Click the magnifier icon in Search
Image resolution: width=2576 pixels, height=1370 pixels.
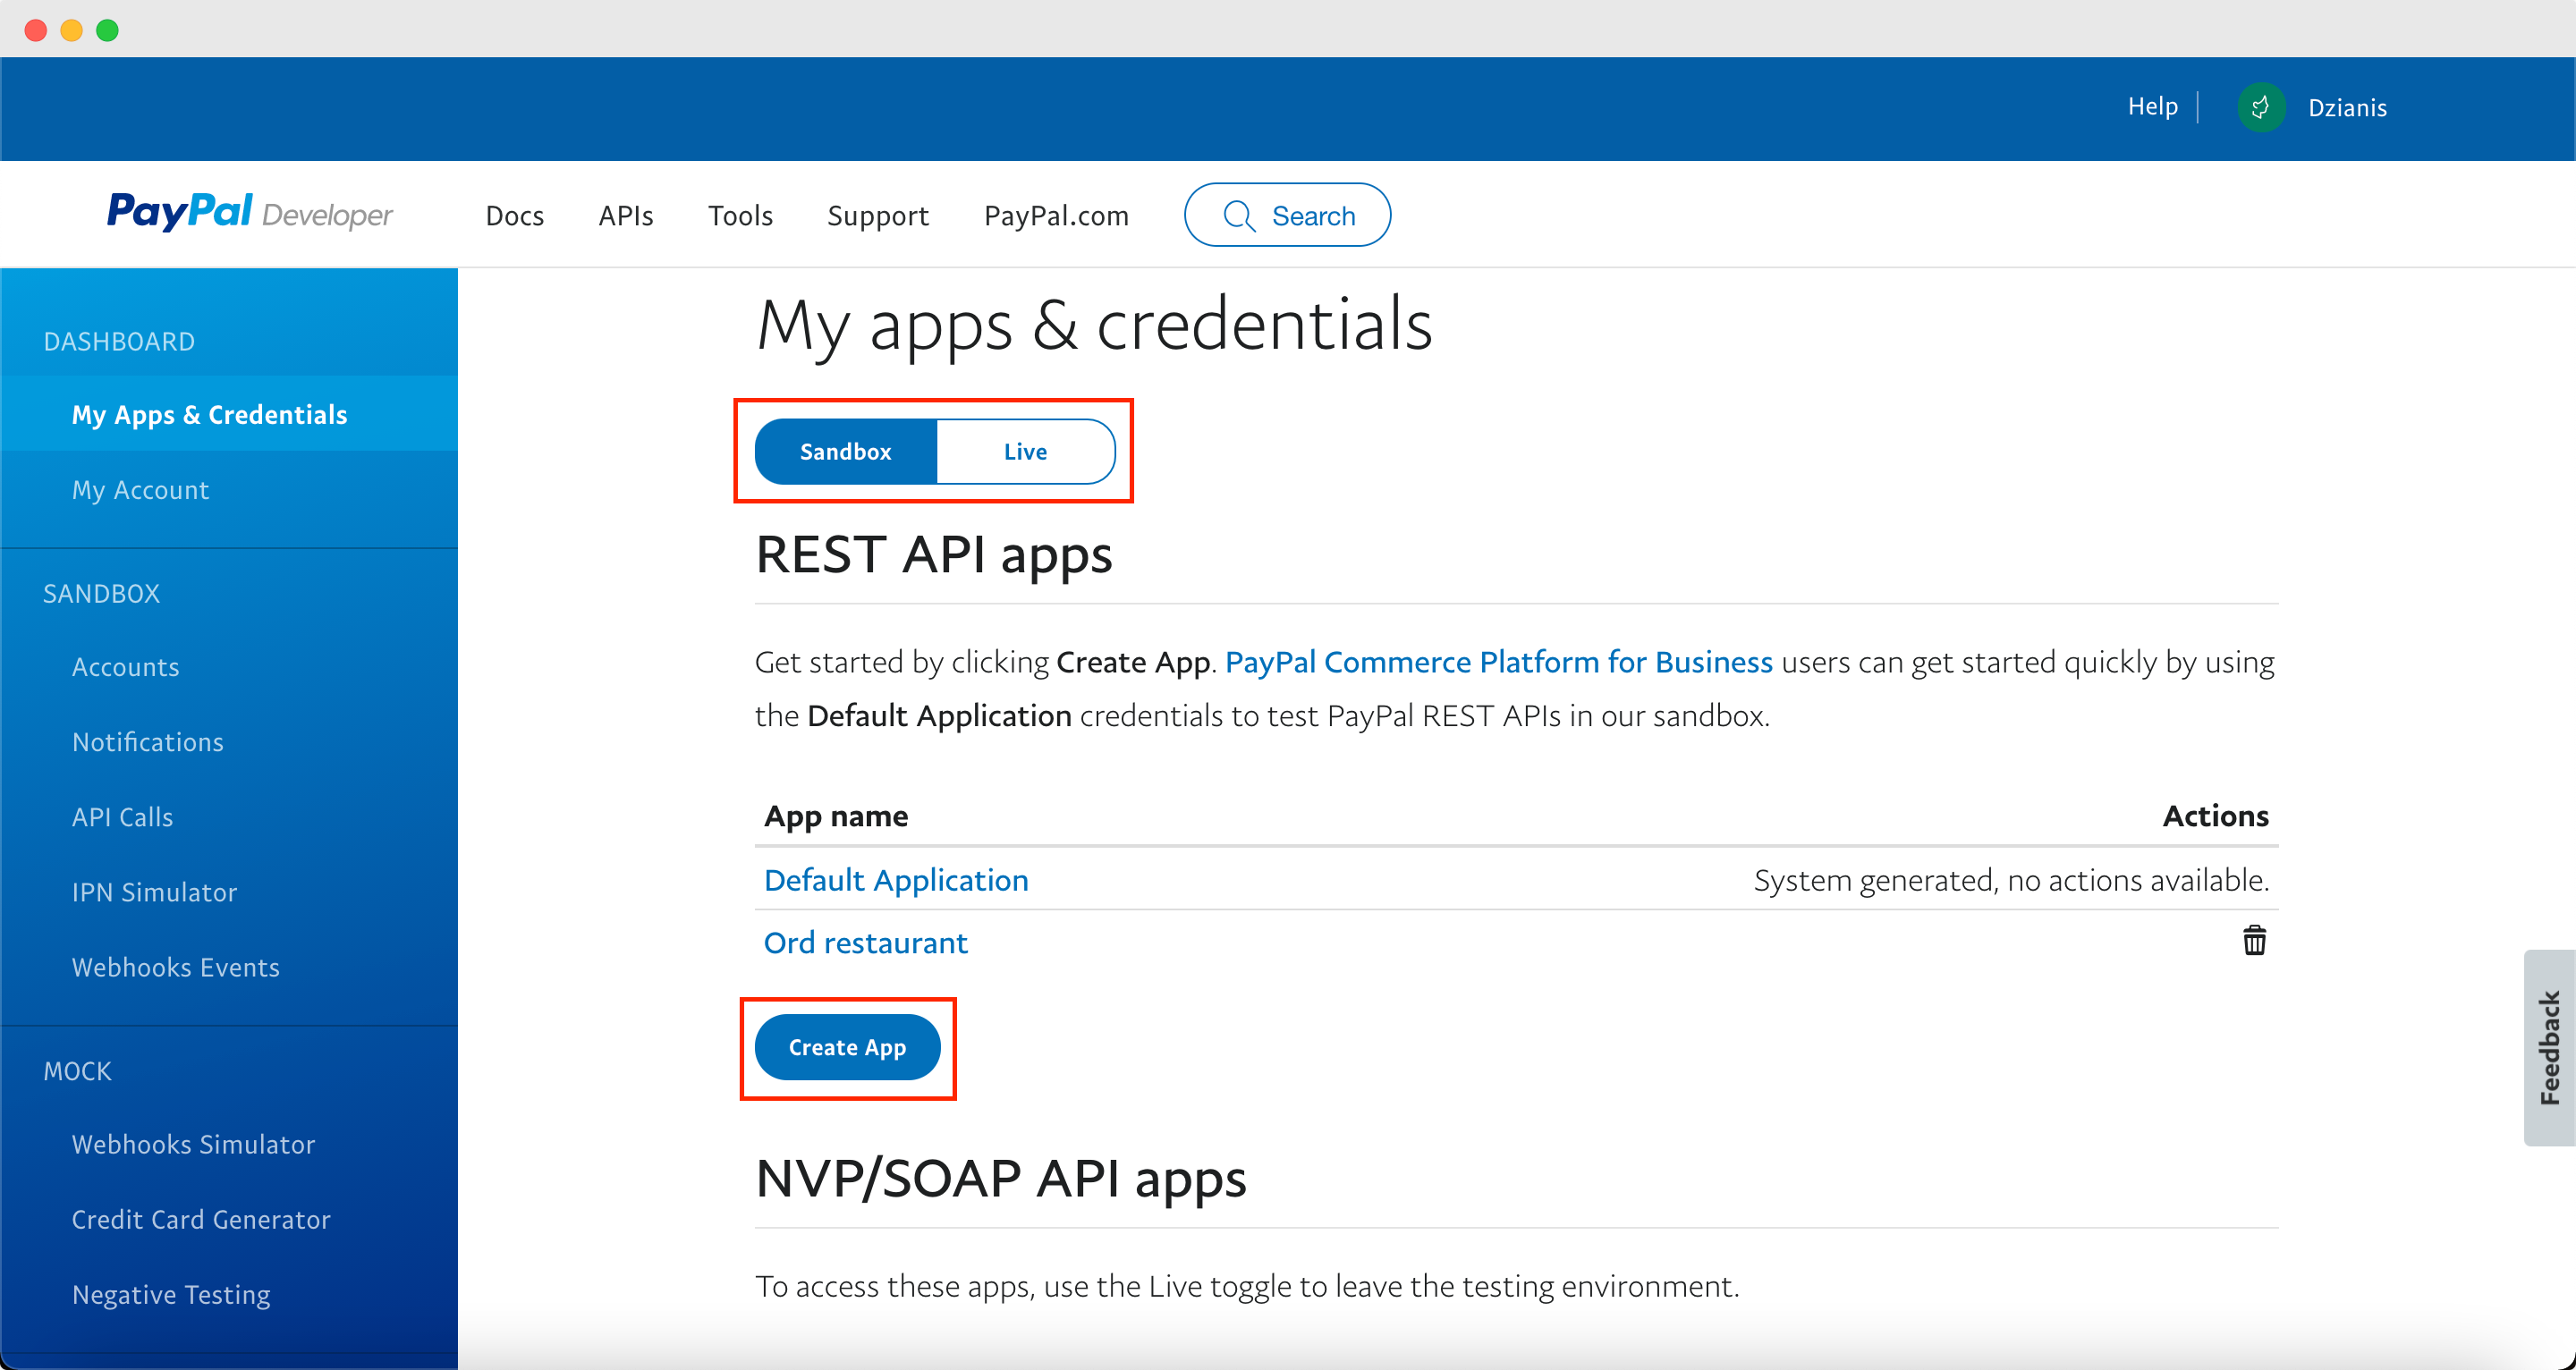[1239, 216]
